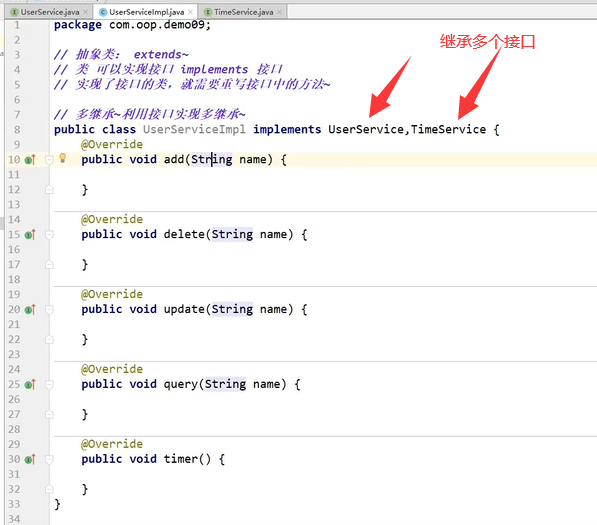597x525 pixels.
Task: Click the implements gutter icon beside timer method
Action: tap(30, 460)
